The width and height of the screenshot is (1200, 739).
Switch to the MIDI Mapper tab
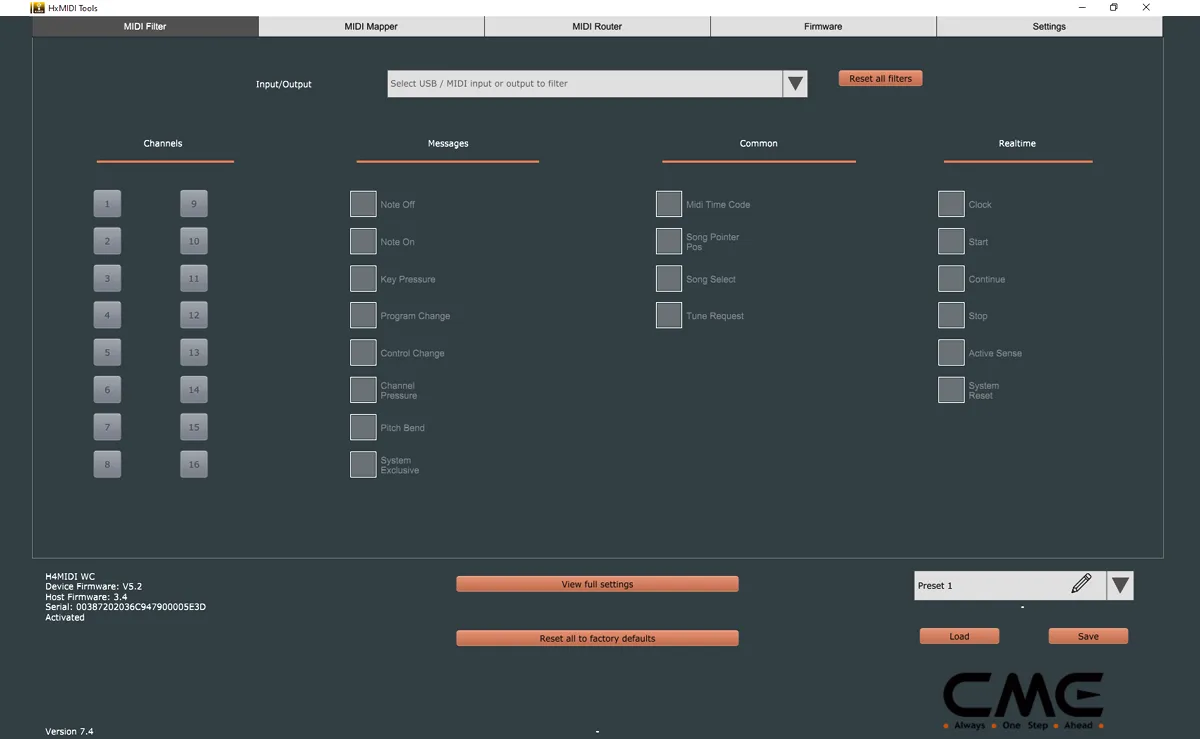[x=370, y=26]
